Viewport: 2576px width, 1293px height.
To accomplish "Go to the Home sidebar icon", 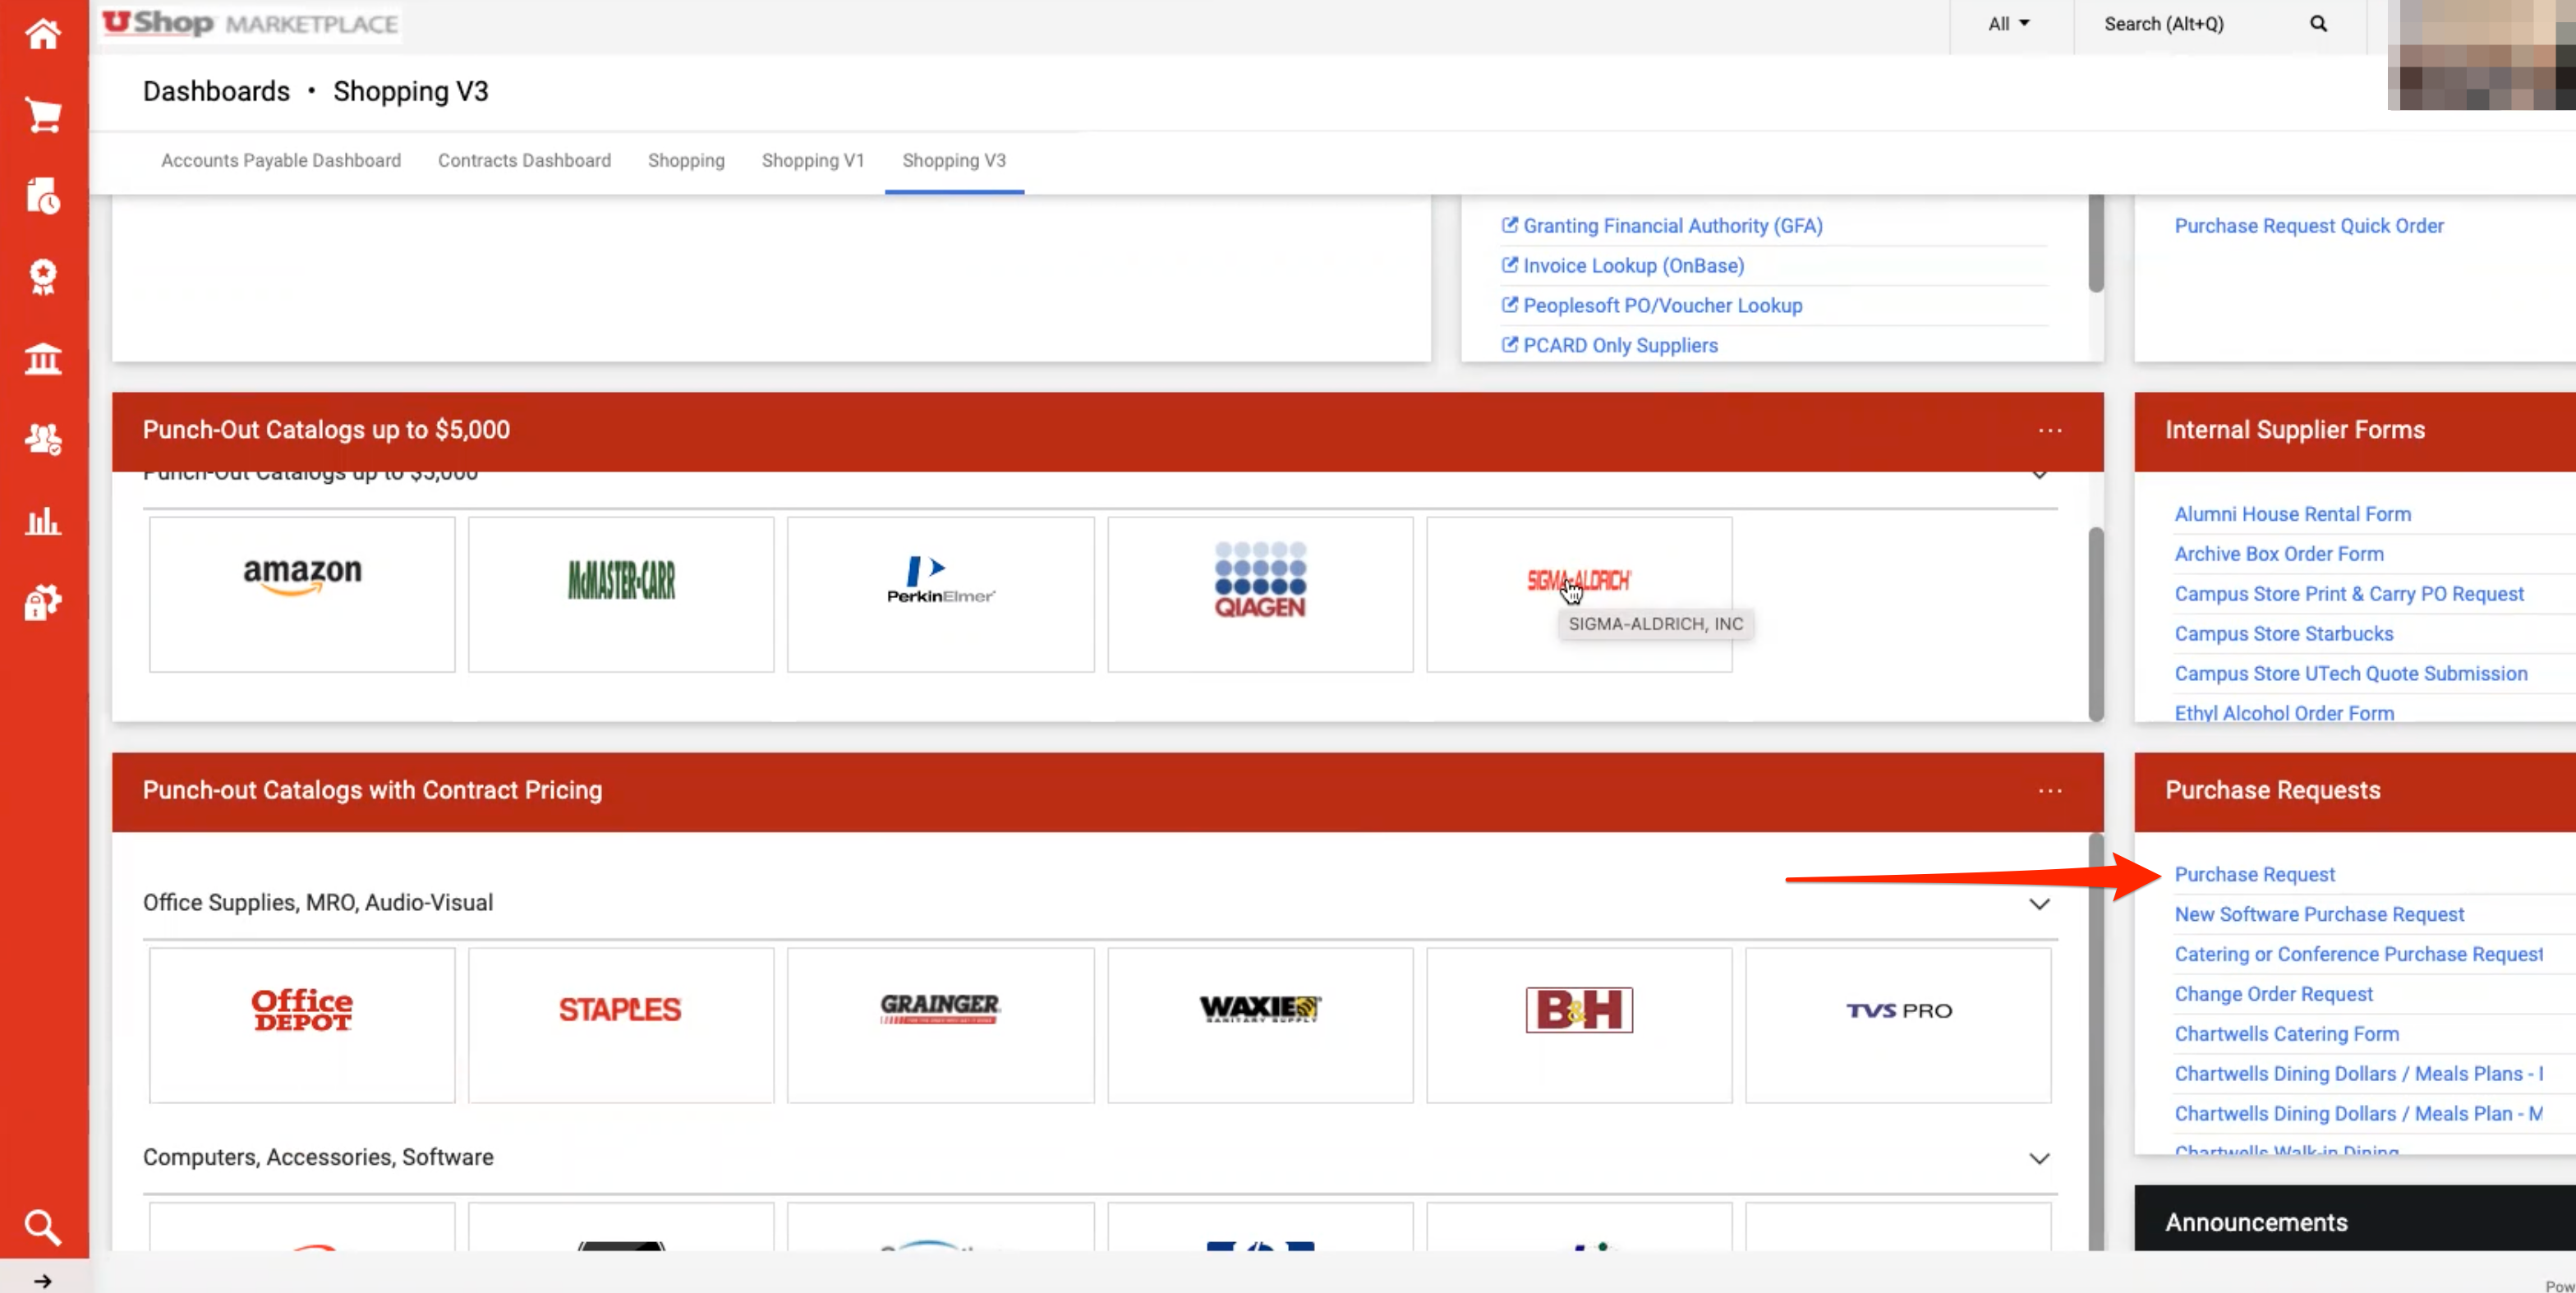I will [x=43, y=34].
